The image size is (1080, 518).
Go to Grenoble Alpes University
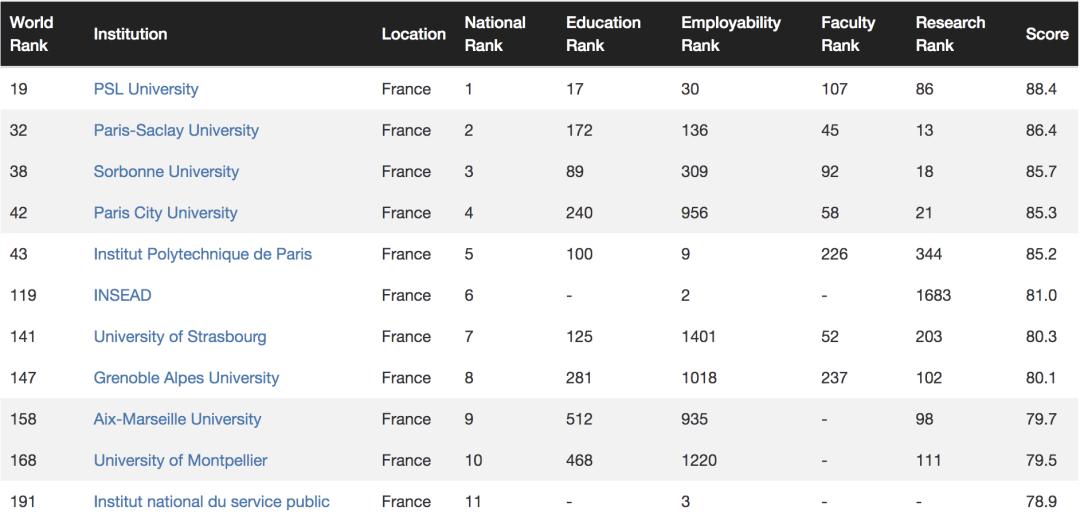[x=186, y=378]
